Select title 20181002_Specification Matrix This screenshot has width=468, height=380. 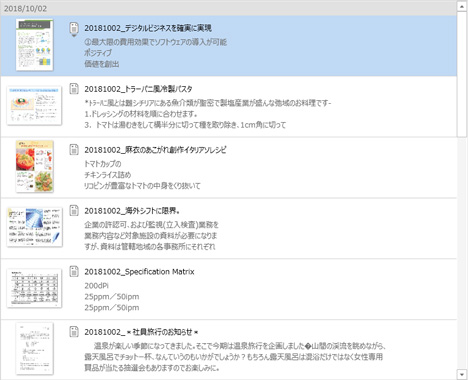pos(139,272)
